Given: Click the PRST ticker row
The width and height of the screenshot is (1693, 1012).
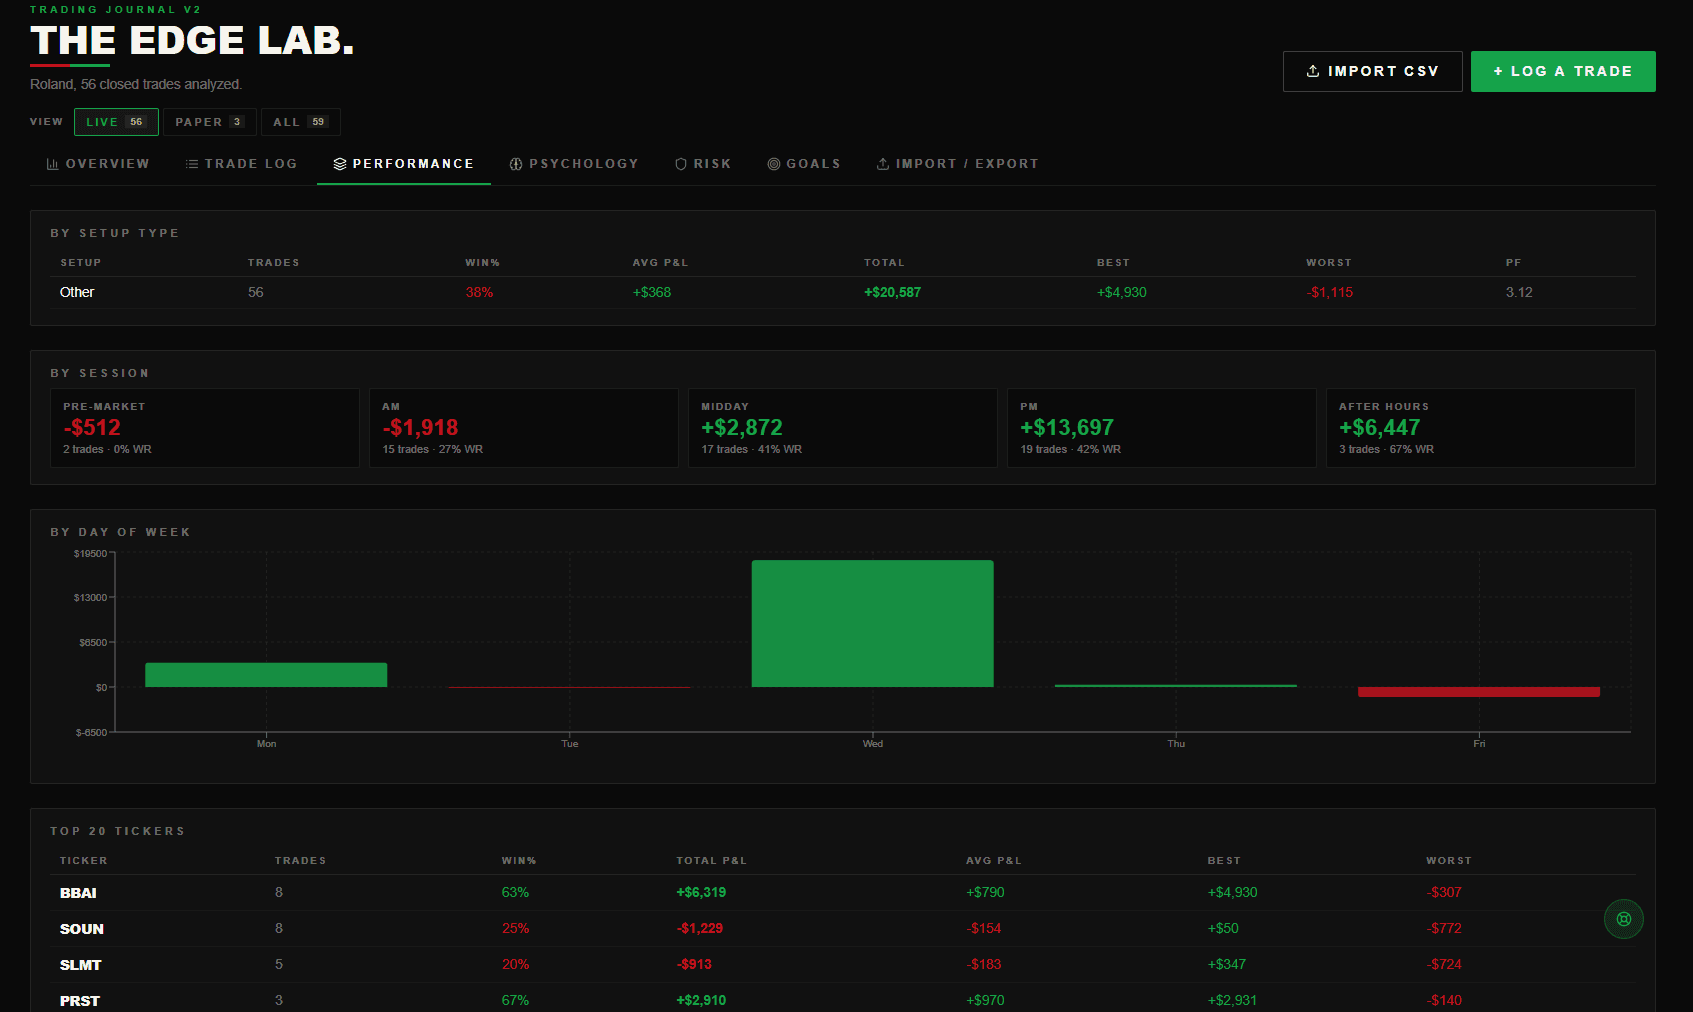Looking at the screenshot, I should [x=843, y=1000].
